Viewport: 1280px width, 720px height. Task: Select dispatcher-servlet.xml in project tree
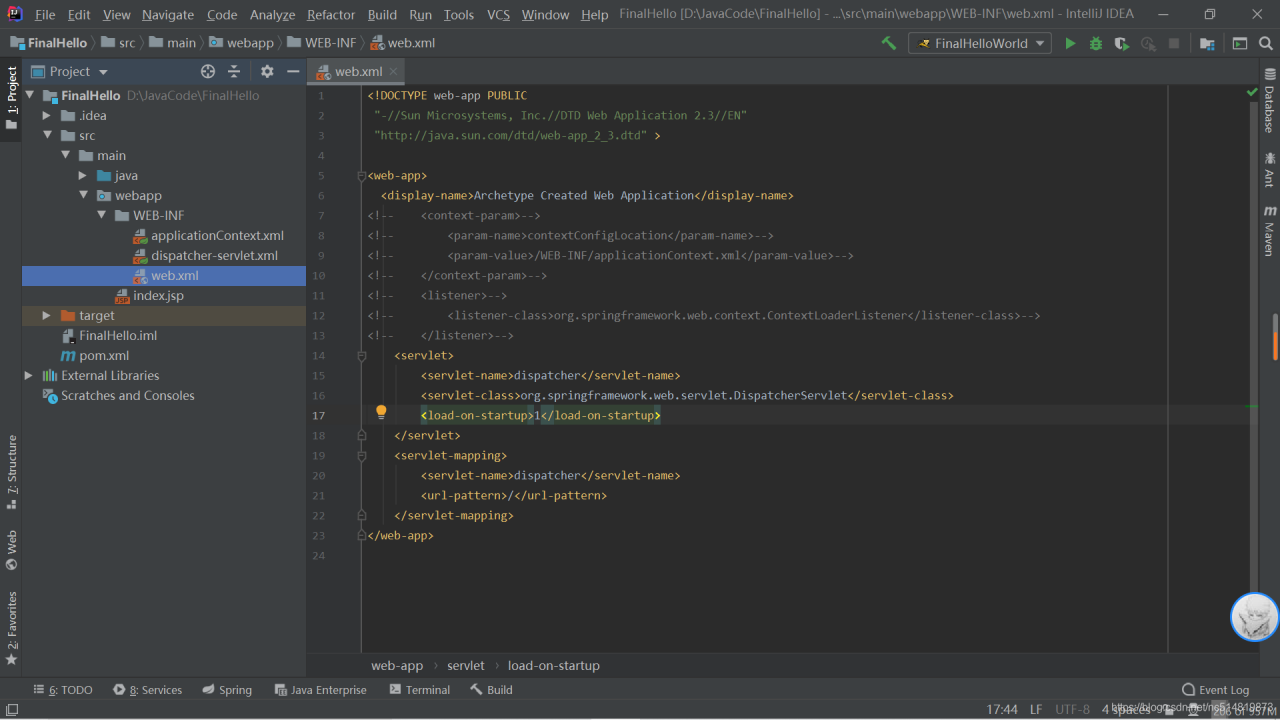(214, 255)
